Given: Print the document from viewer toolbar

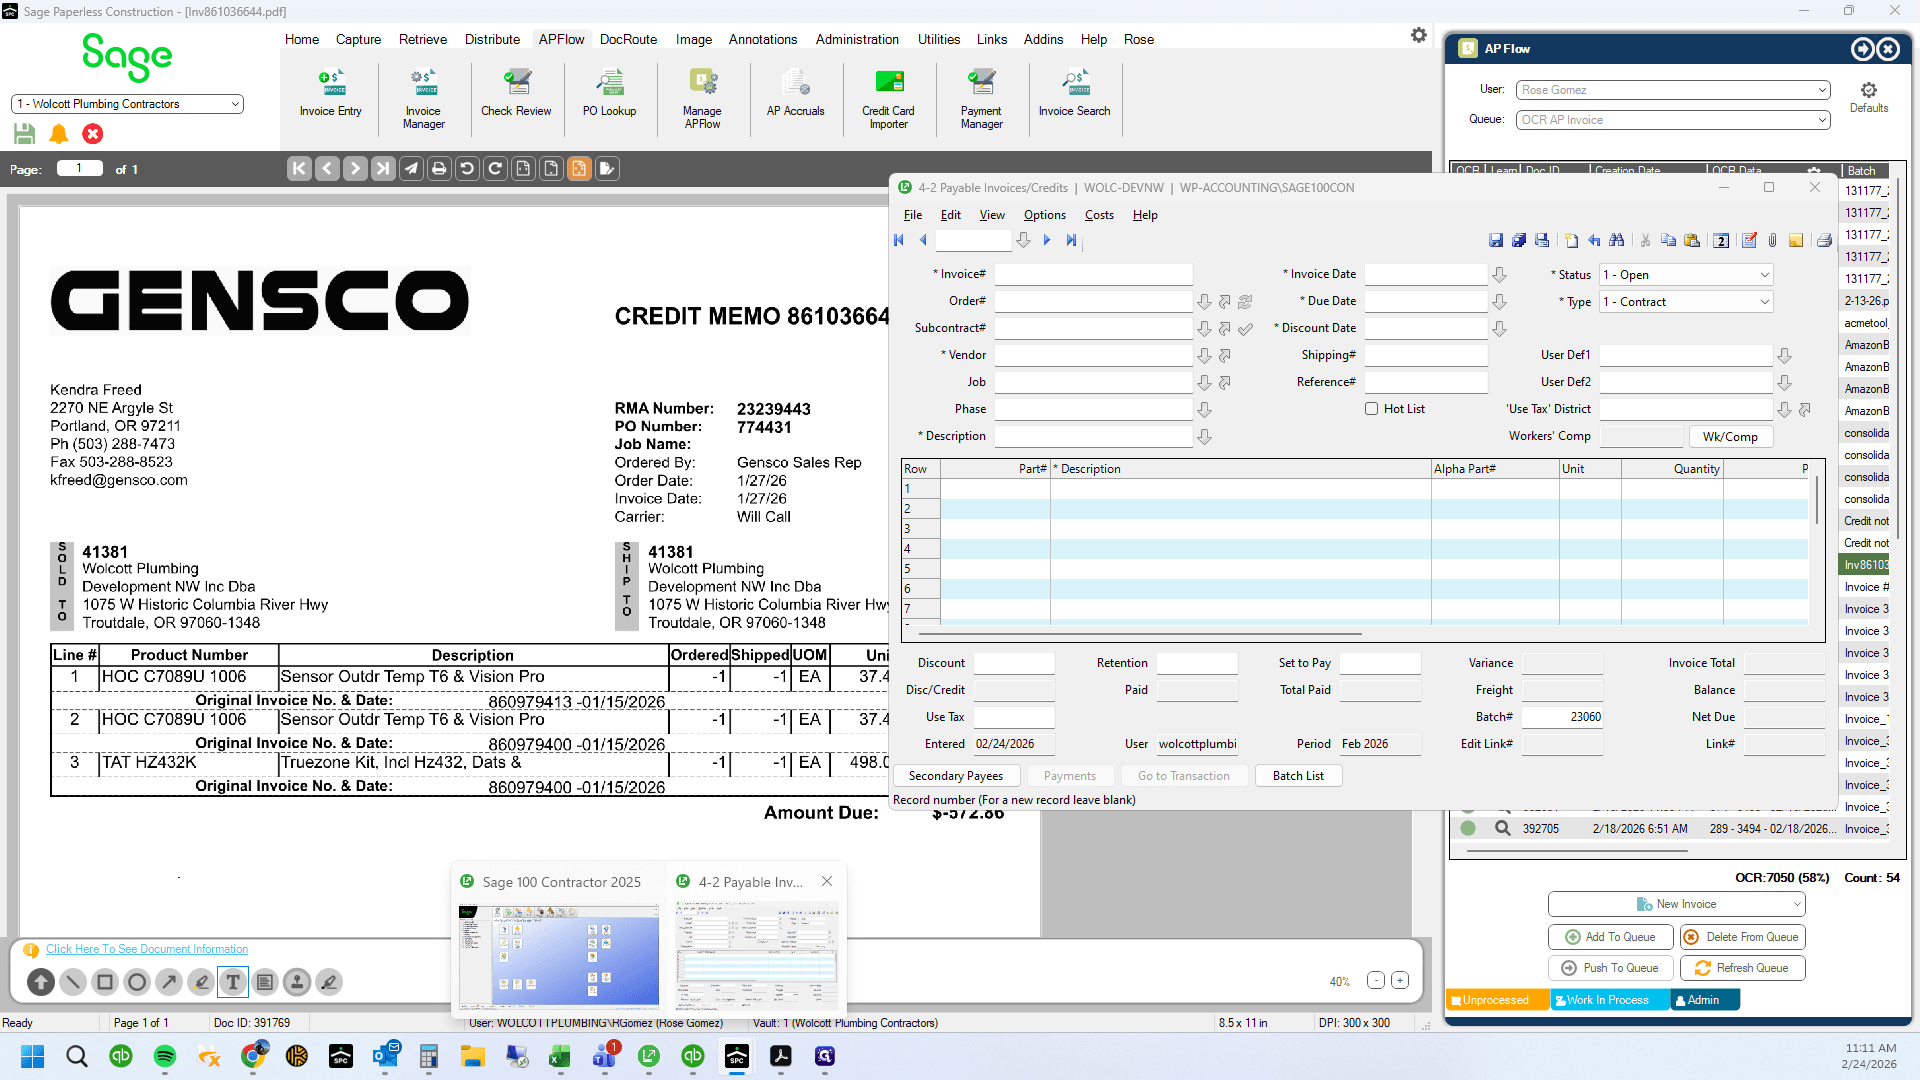Looking at the screenshot, I should (x=439, y=169).
